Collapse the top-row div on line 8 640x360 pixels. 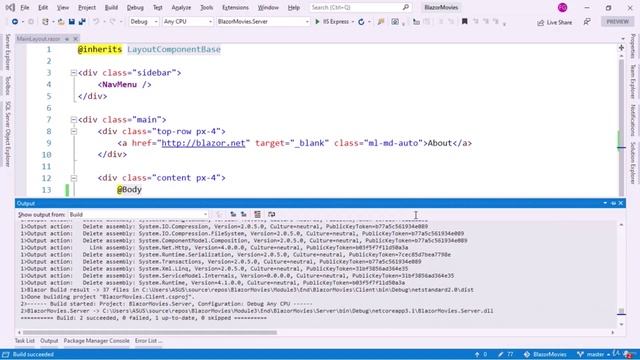point(73,131)
